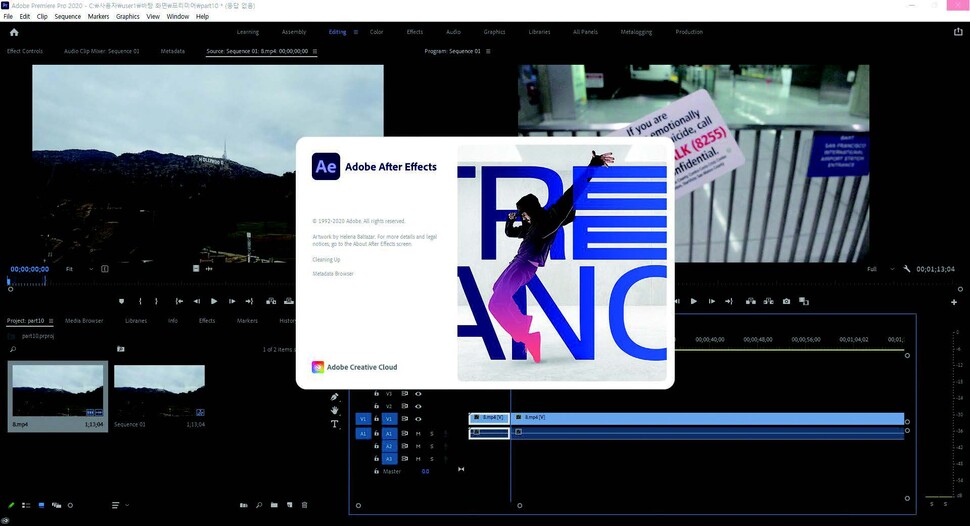The height and width of the screenshot is (526, 970).
Task: Create a search bin from query icon
Action: tap(121, 349)
